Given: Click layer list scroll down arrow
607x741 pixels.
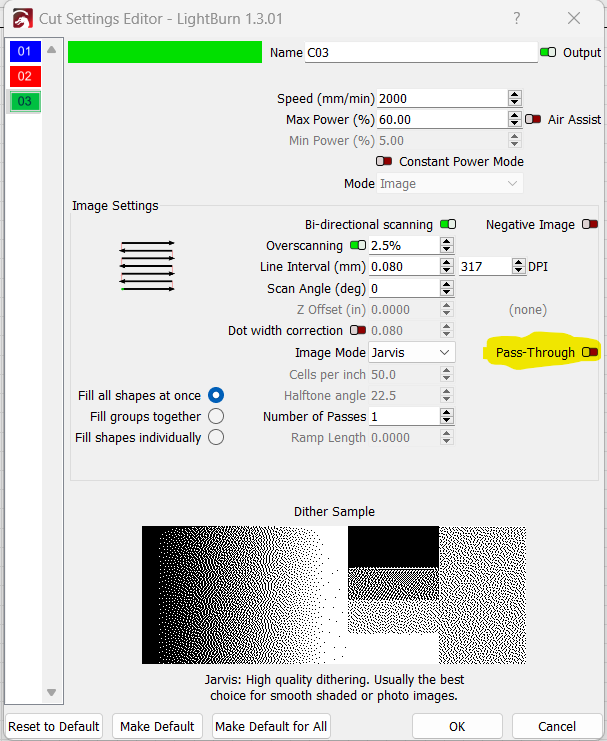Looking at the screenshot, I should pyautogui.click(x=52, y=692).
